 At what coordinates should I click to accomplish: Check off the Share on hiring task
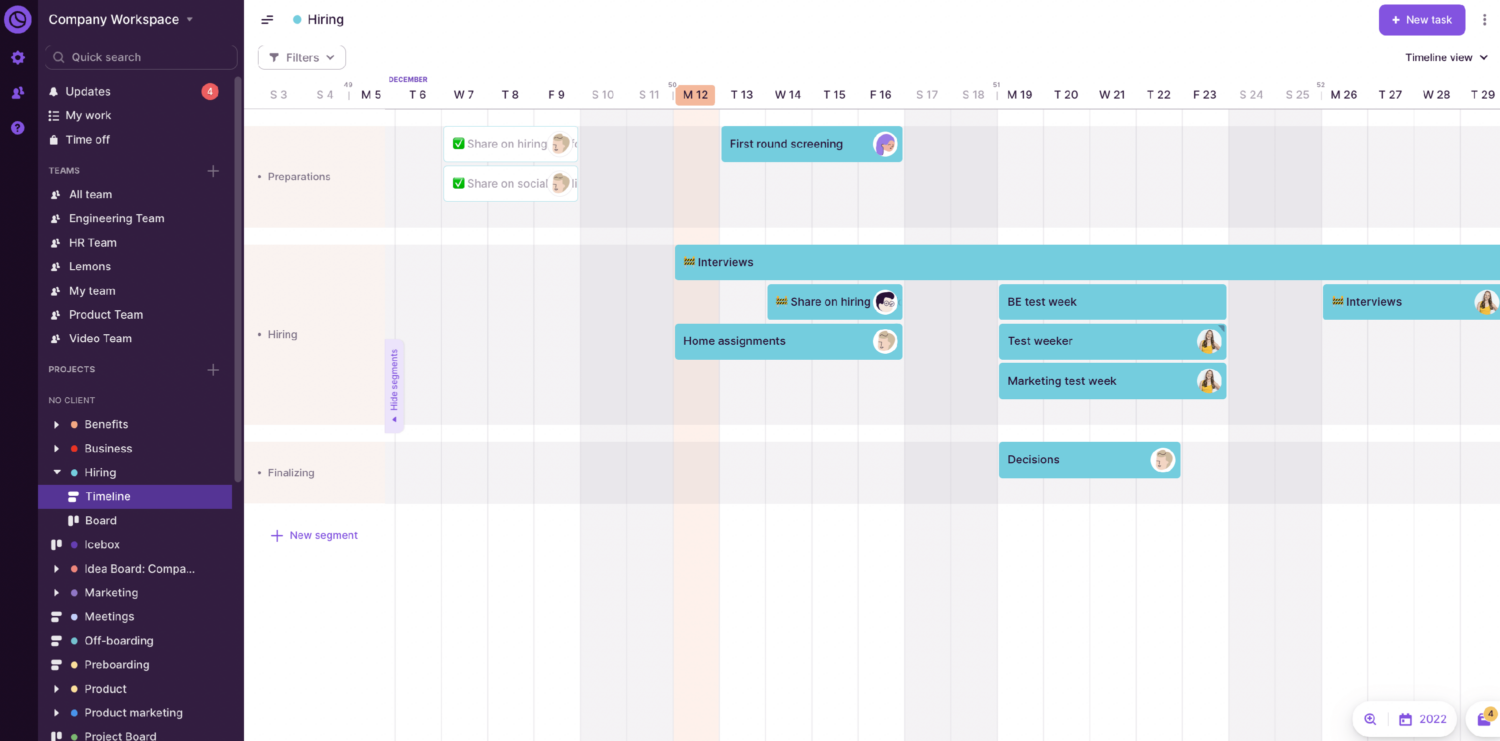[x=459, y=143]
